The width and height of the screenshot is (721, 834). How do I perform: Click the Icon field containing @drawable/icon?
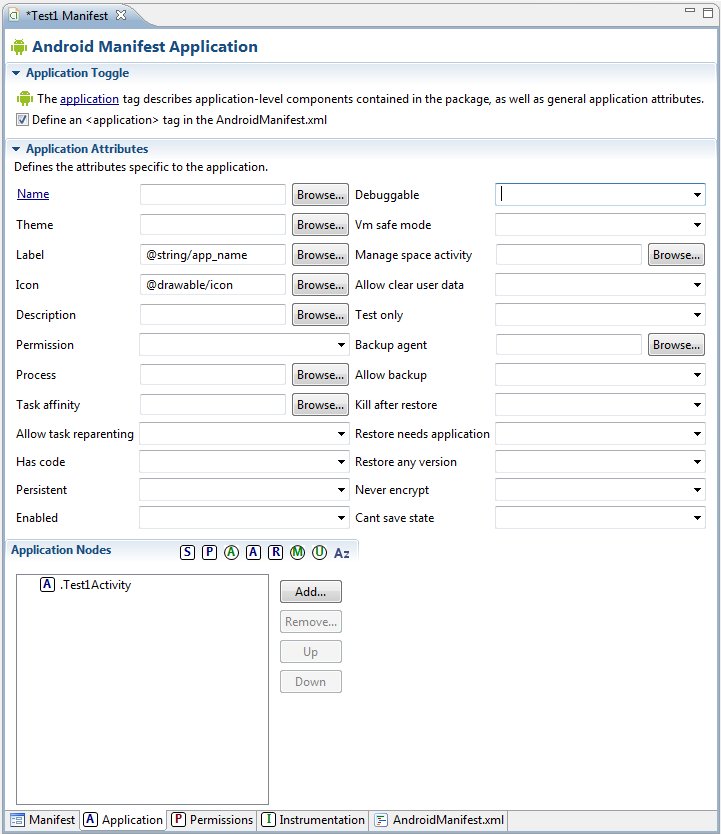pos(213,285)
